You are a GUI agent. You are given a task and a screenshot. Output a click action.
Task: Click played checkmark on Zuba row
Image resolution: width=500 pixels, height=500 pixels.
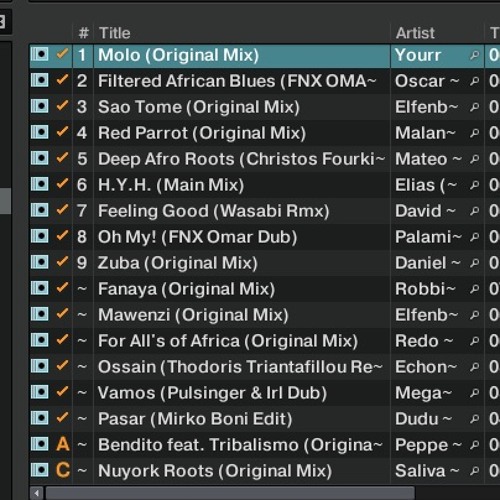(x=62, y=262)
